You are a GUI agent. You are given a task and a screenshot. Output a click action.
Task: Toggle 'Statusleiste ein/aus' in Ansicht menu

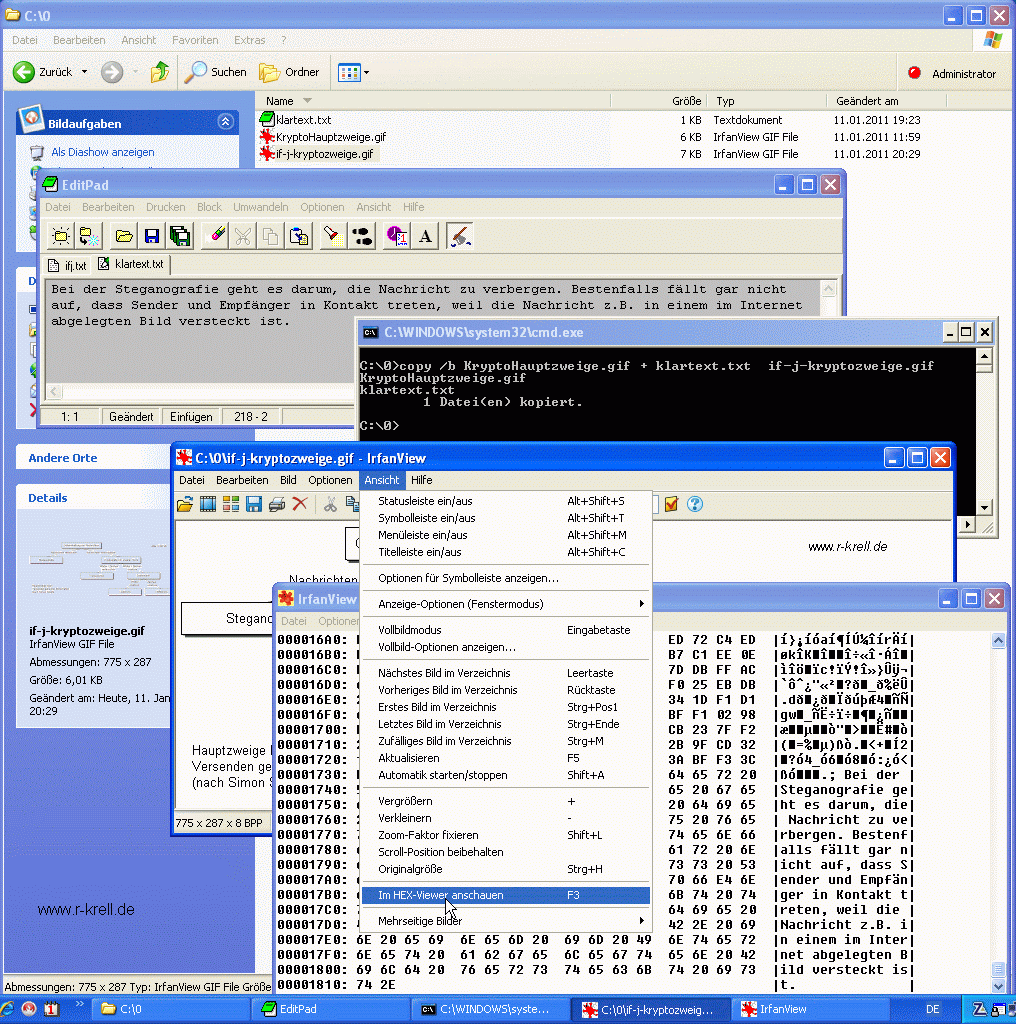[x=425, y=501]
